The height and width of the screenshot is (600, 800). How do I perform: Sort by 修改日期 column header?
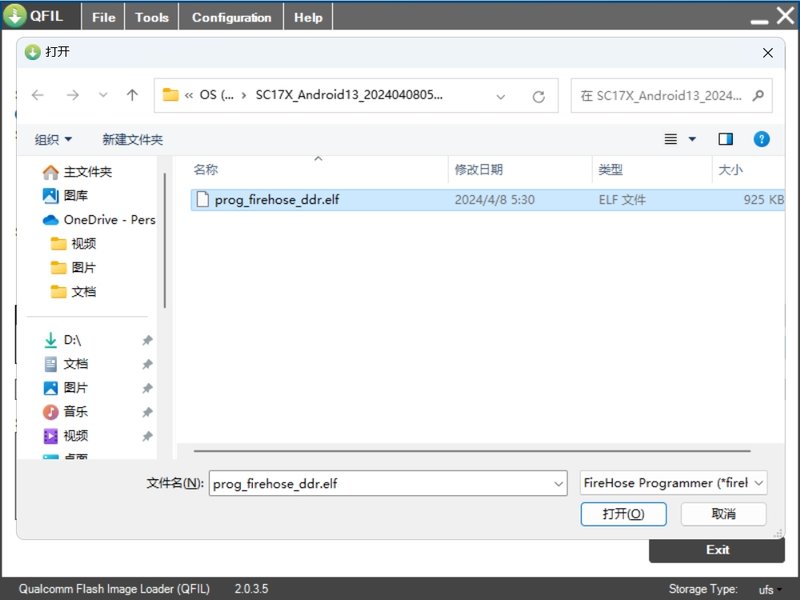pyautogui.click(x=479, y=169)
